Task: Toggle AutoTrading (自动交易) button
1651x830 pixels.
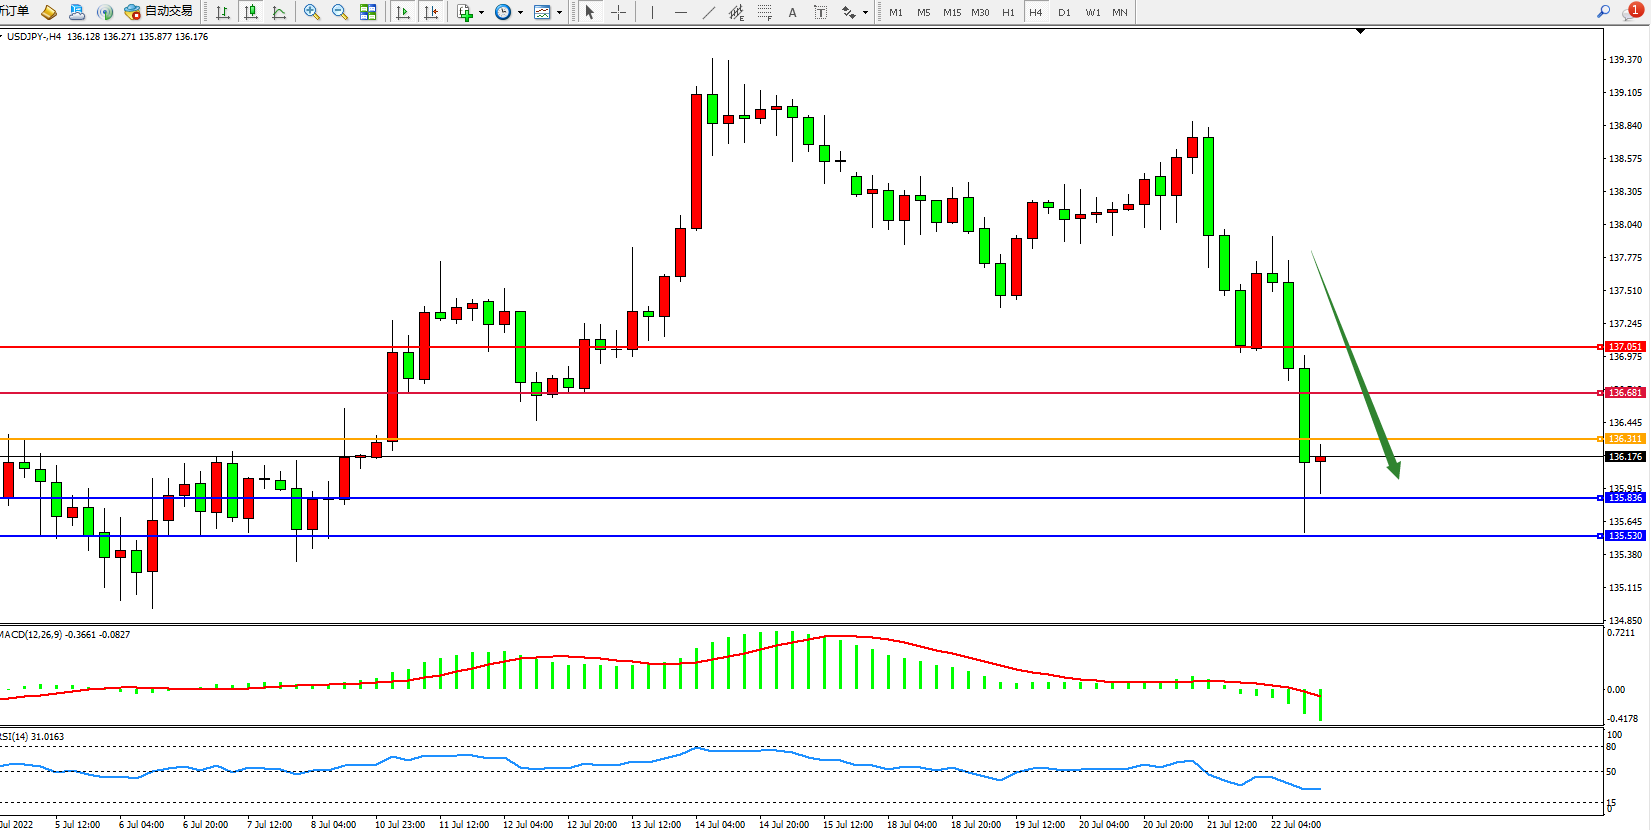Action: 158,12
